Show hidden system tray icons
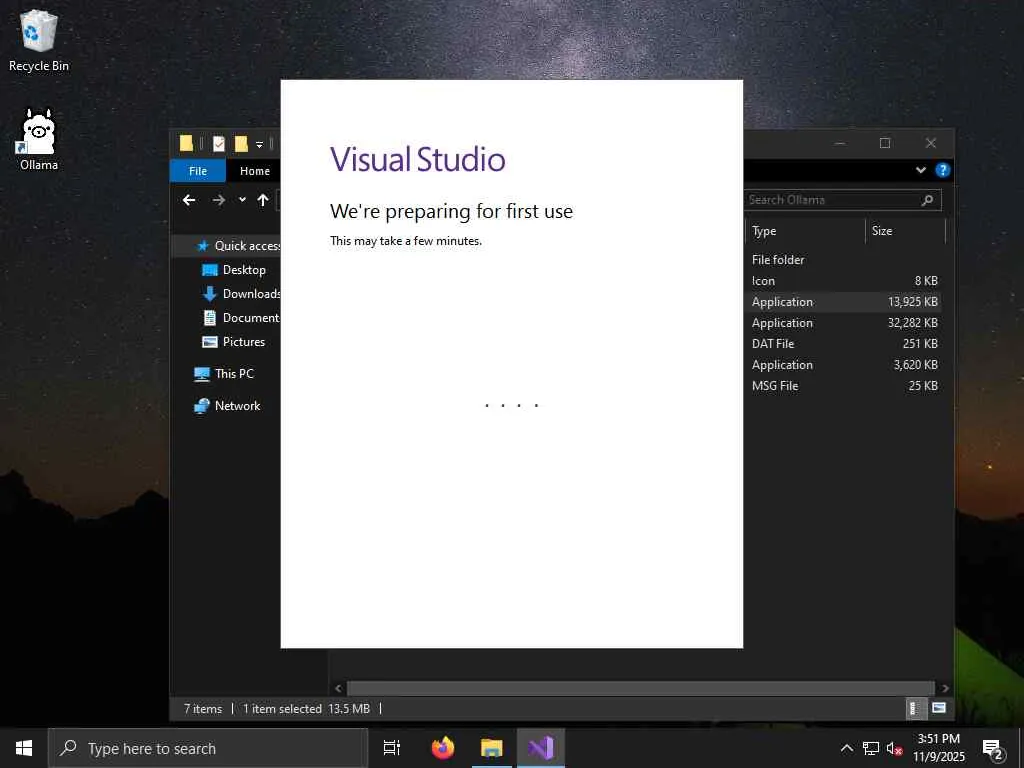 [846, 748]
